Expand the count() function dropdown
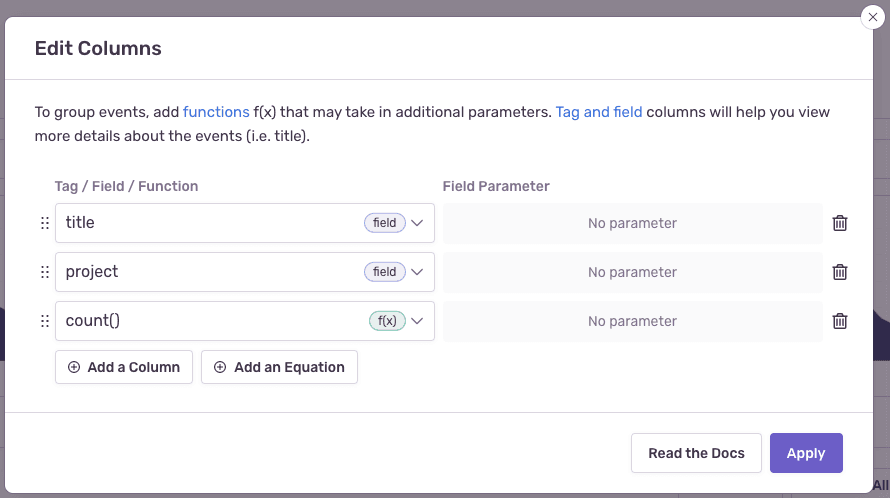The width and height of the screenshot is (890, 498). [418, 321]
